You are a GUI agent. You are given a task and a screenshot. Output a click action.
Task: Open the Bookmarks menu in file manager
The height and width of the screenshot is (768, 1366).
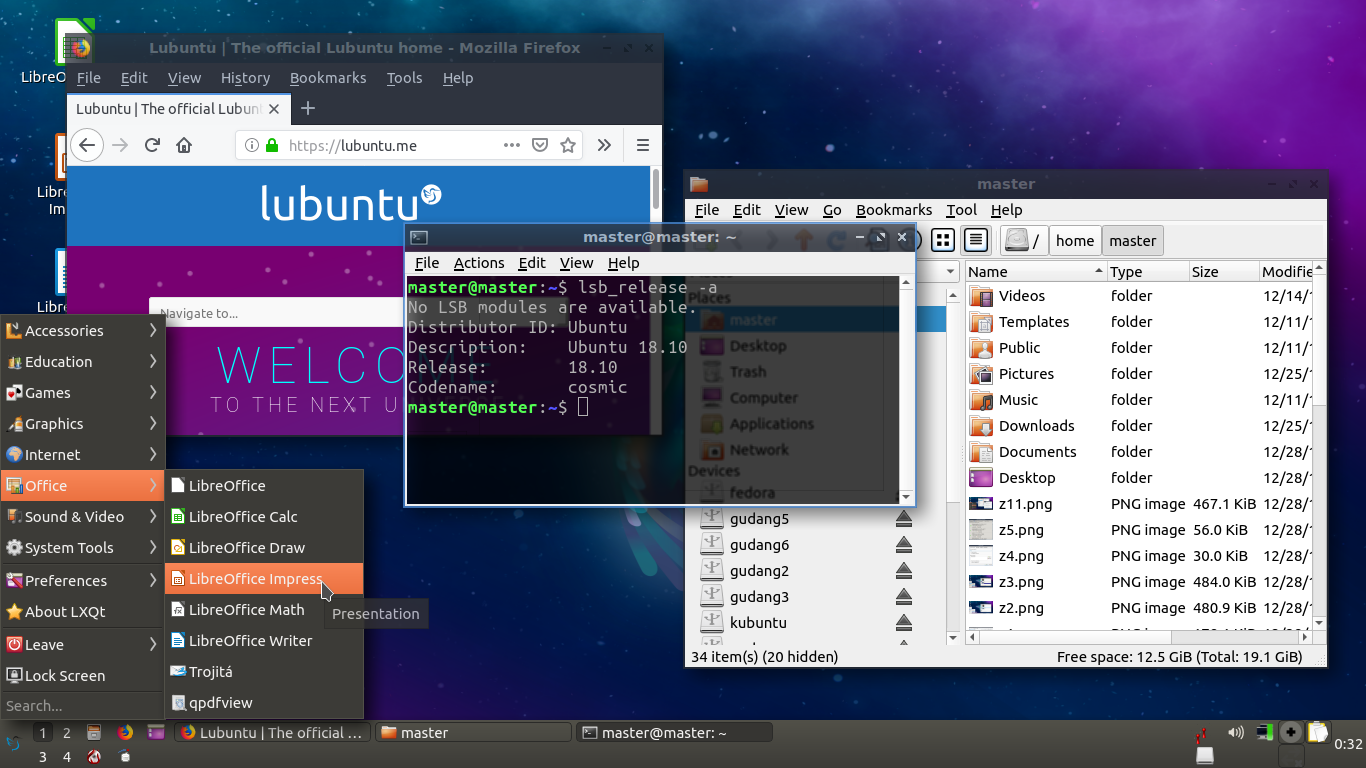[893, 210]
